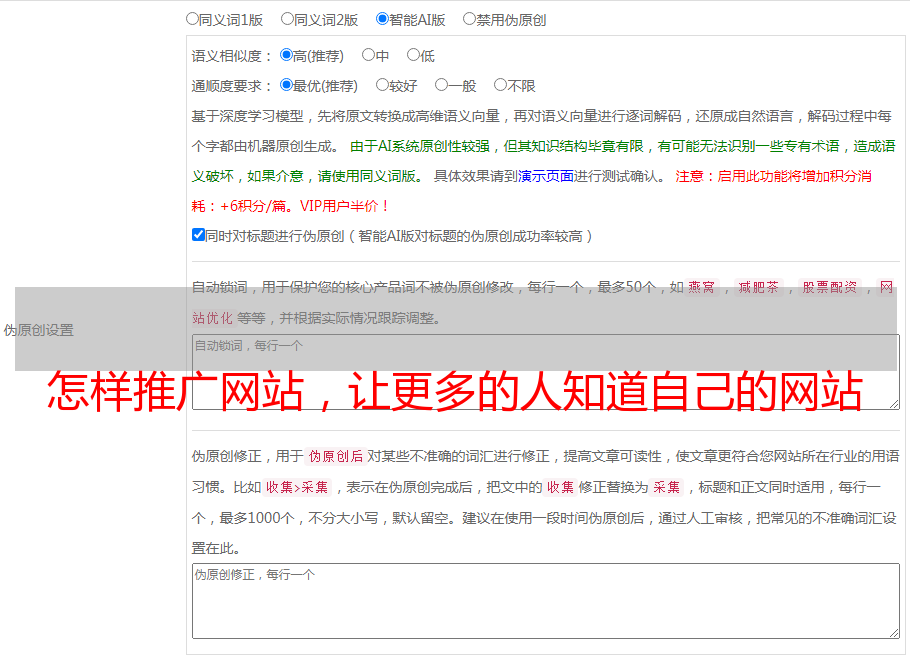Set 通顺度要求 to 一般

tap(441, 85)
